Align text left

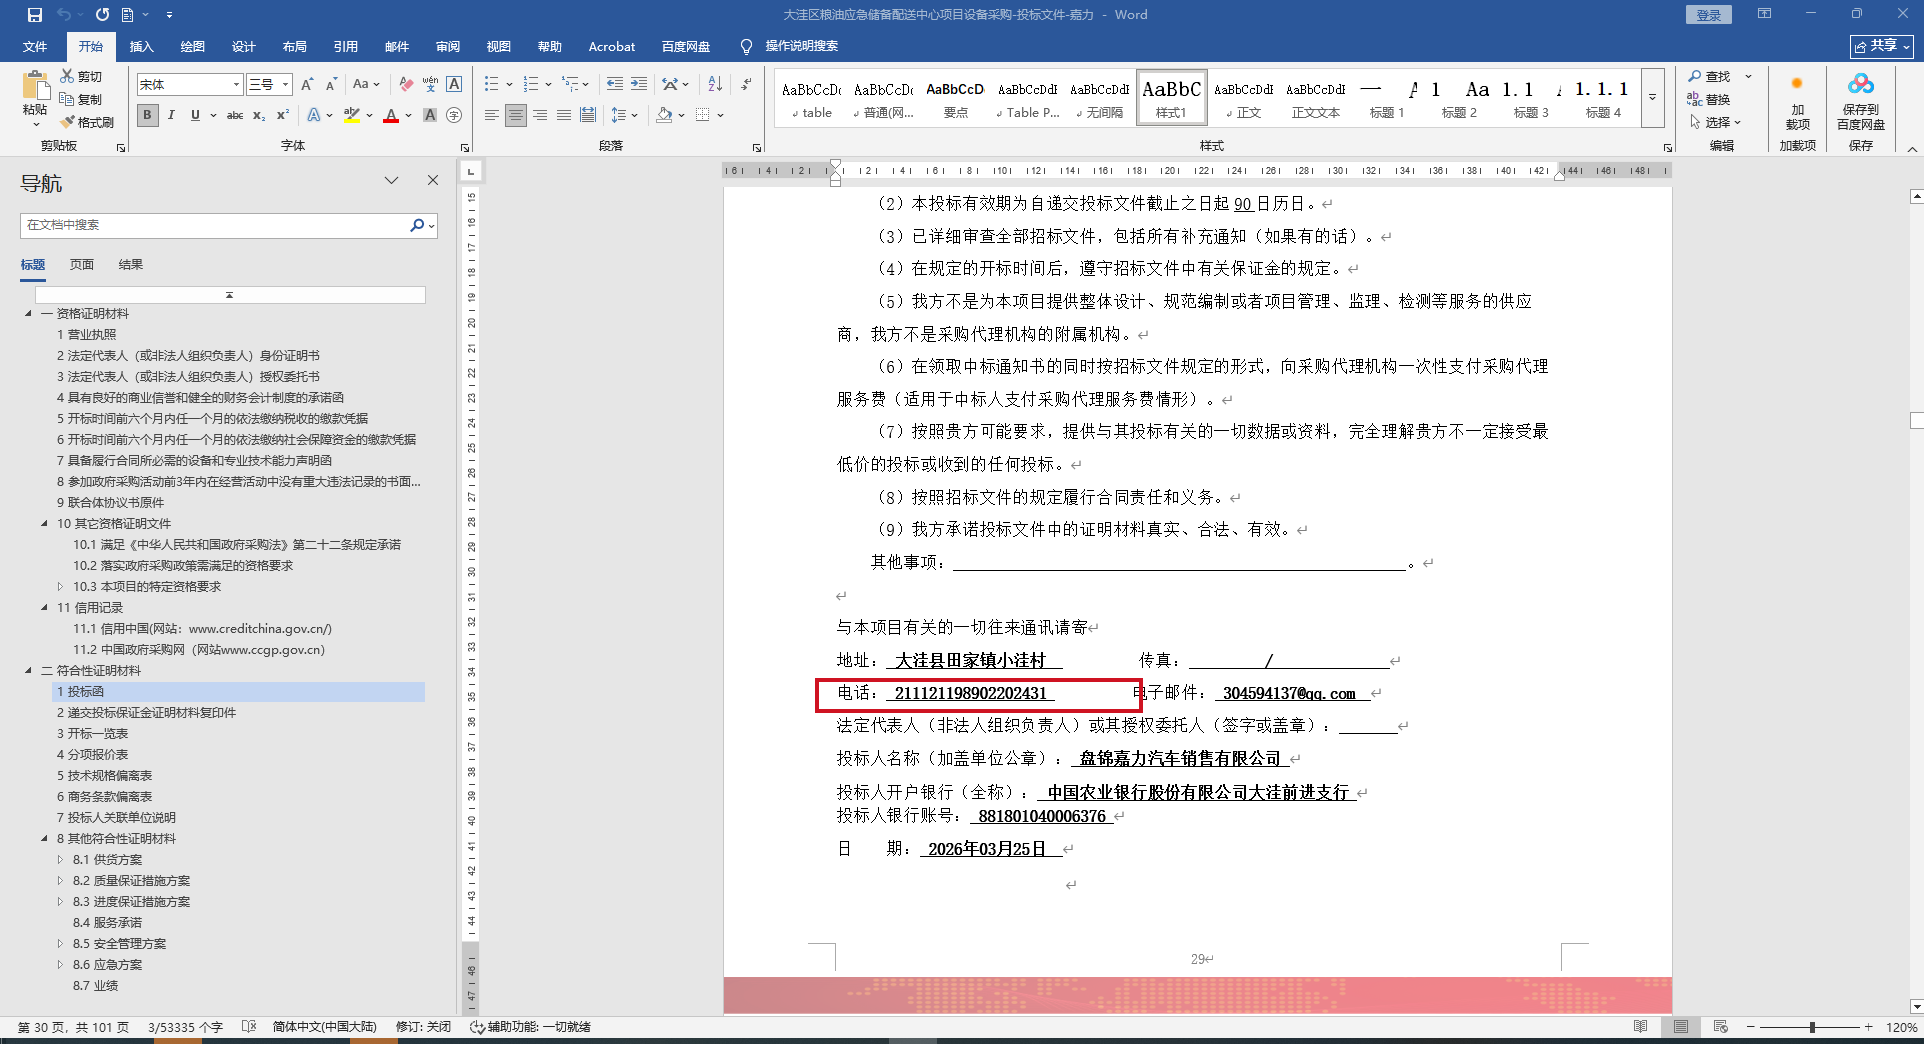[x=492, y=115]
